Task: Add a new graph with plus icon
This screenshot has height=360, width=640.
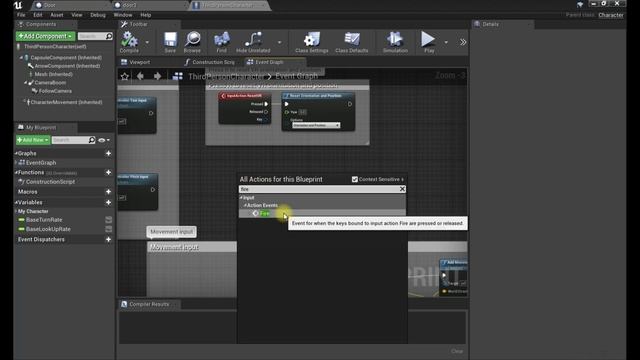Action: tap(108, 153)
